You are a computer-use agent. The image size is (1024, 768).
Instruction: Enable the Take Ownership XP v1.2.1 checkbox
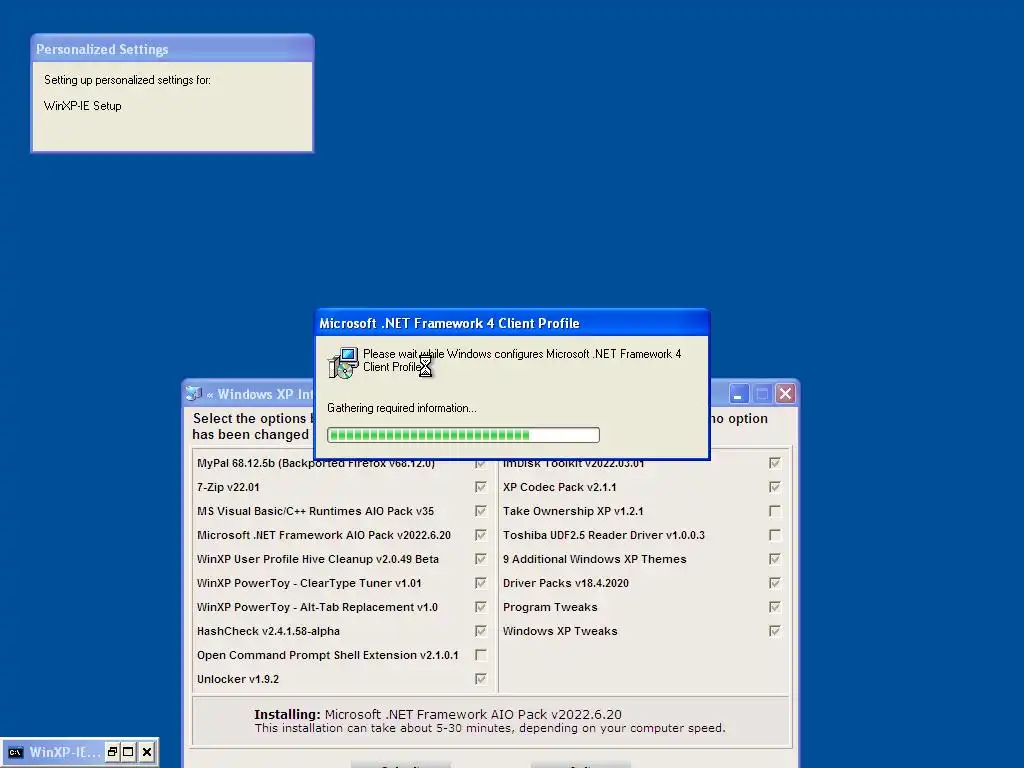[775, 511]
